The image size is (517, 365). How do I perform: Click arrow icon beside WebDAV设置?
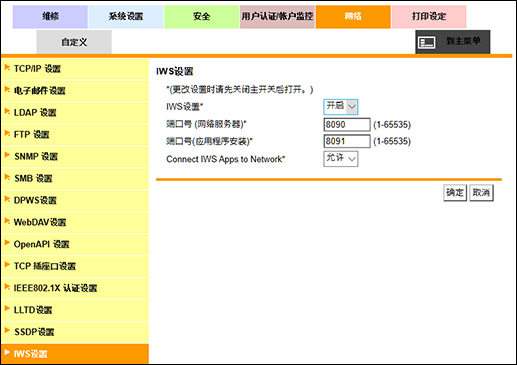coord(7,221)
